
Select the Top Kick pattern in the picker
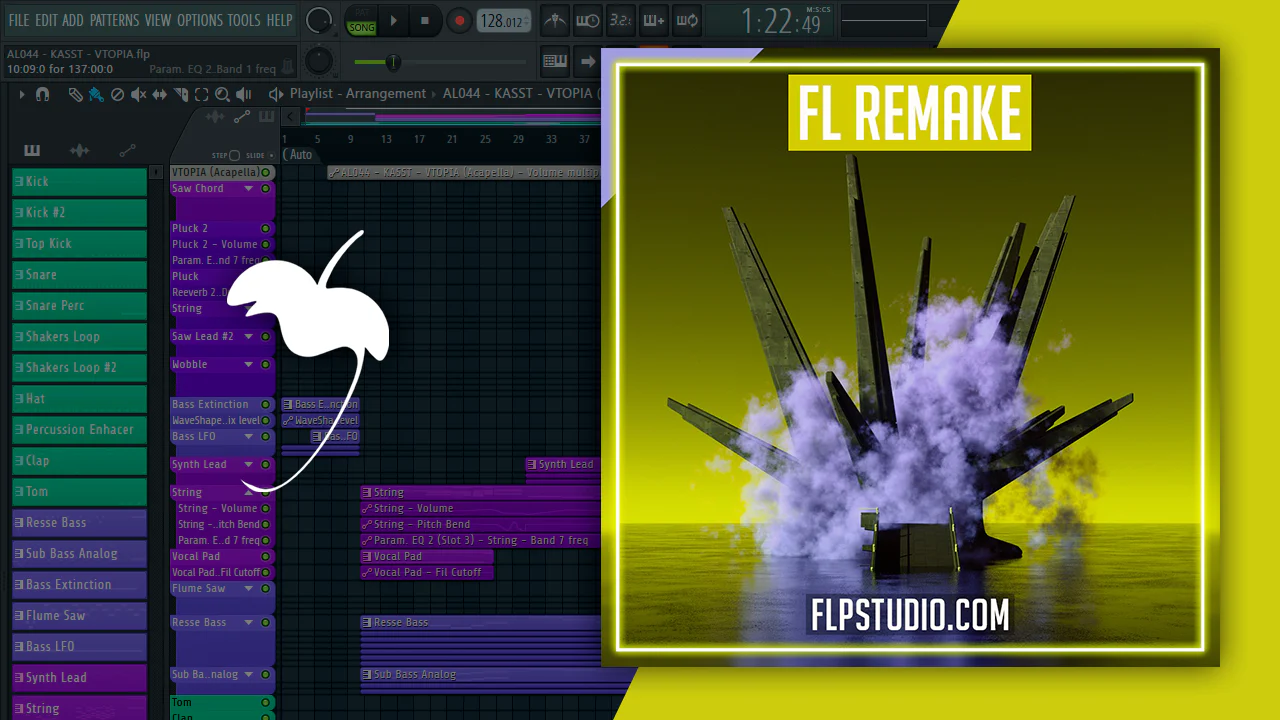coord(79,244)
